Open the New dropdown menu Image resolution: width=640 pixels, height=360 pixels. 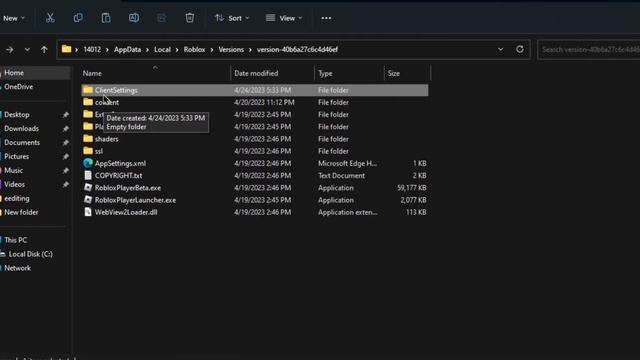tap(14, 18)
